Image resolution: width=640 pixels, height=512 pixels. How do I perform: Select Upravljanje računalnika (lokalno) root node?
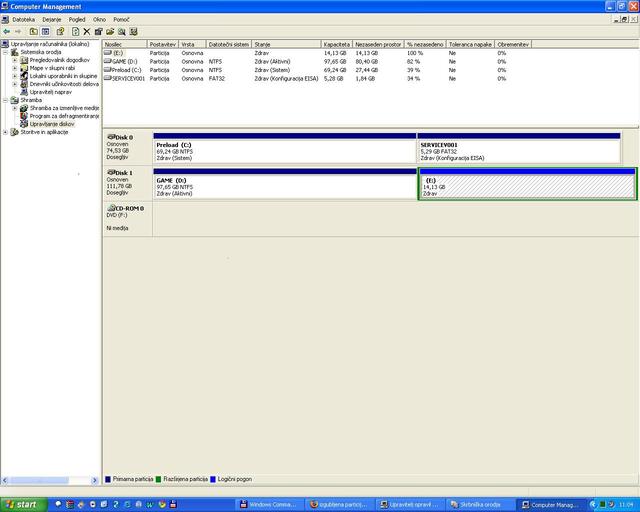pyautogui.click(x=50, y=44)
